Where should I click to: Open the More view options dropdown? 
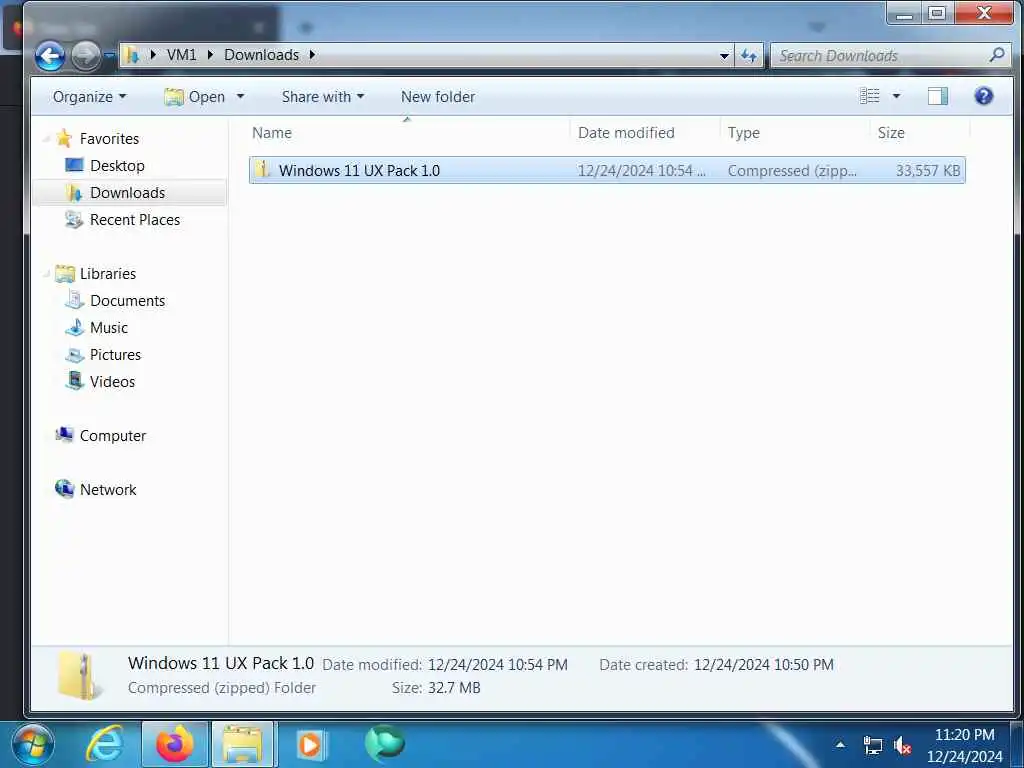(x=896, y=96)
